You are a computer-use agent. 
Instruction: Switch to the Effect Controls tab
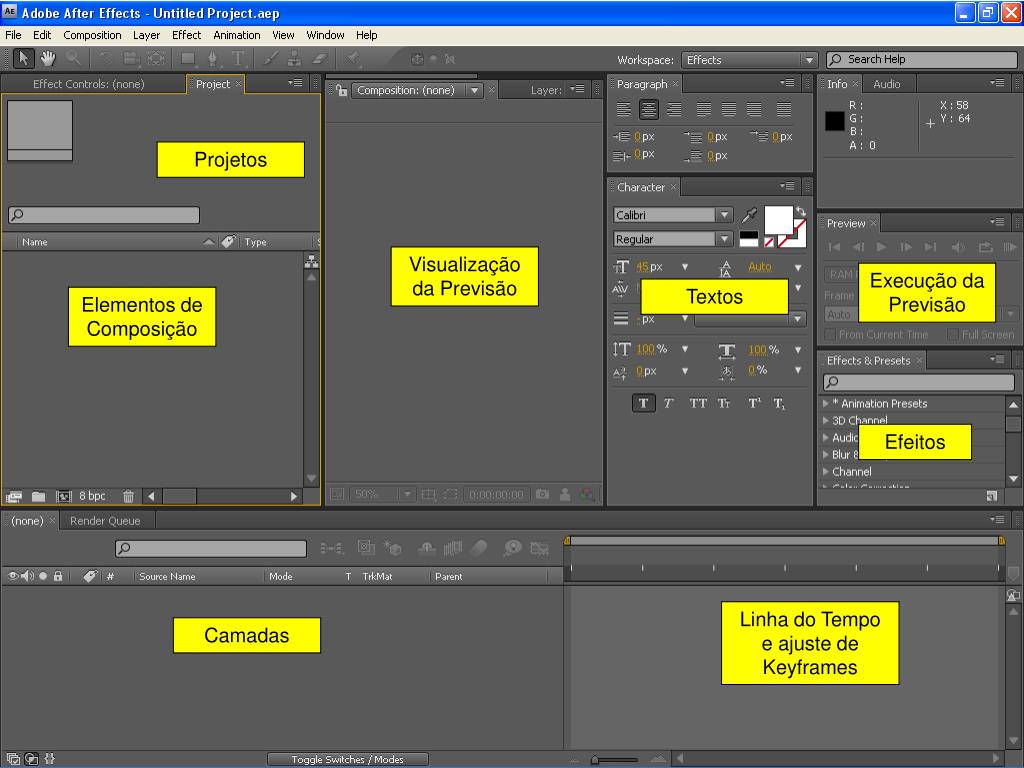coord(89,84)
